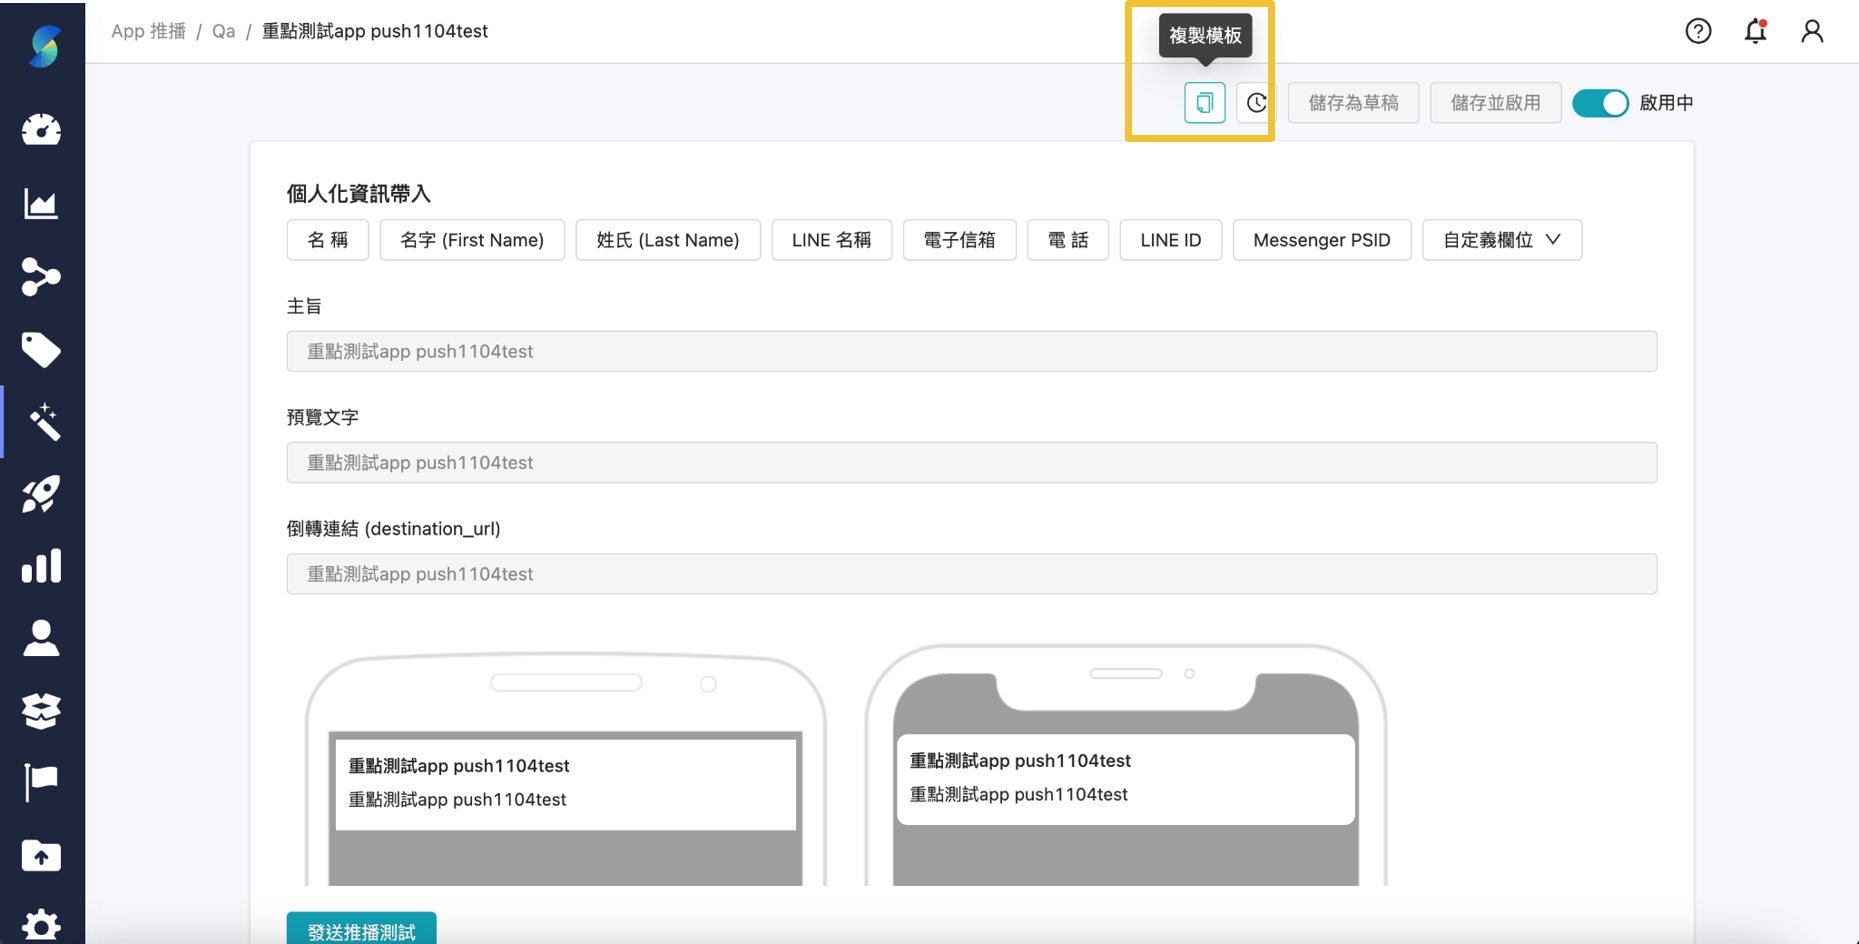
Task: Click the 主旨 input field
Action: (x=971, y=351)
